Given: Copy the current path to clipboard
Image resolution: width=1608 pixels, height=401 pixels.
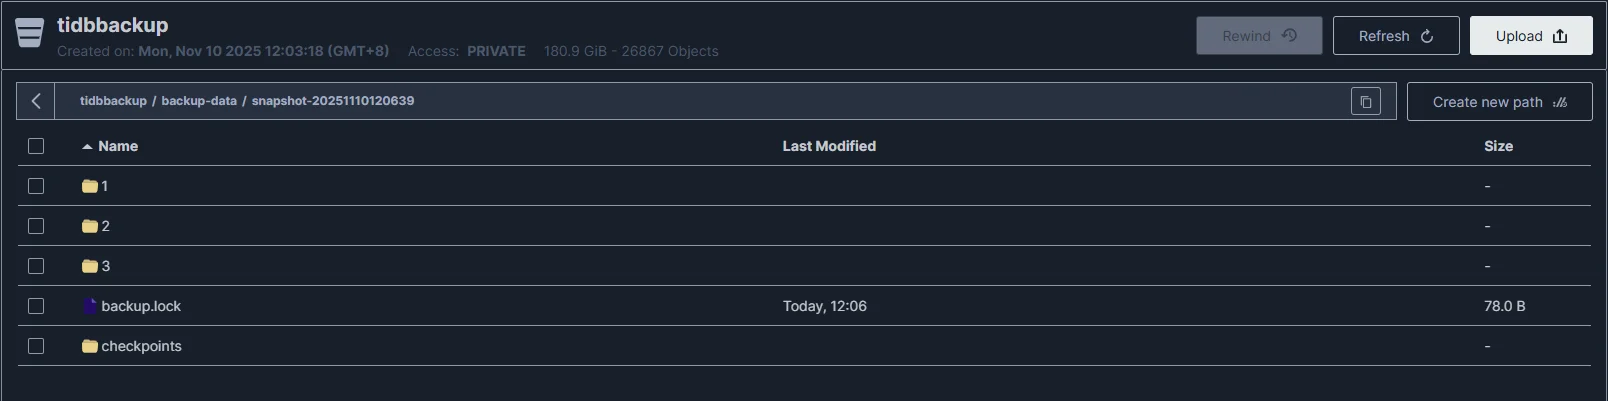Looking at the screenshot, I should pos(1366,101).
